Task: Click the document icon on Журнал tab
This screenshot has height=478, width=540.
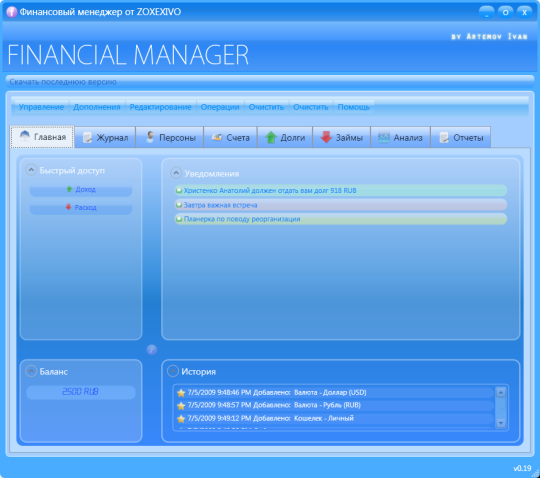Action: pos(87,137)
